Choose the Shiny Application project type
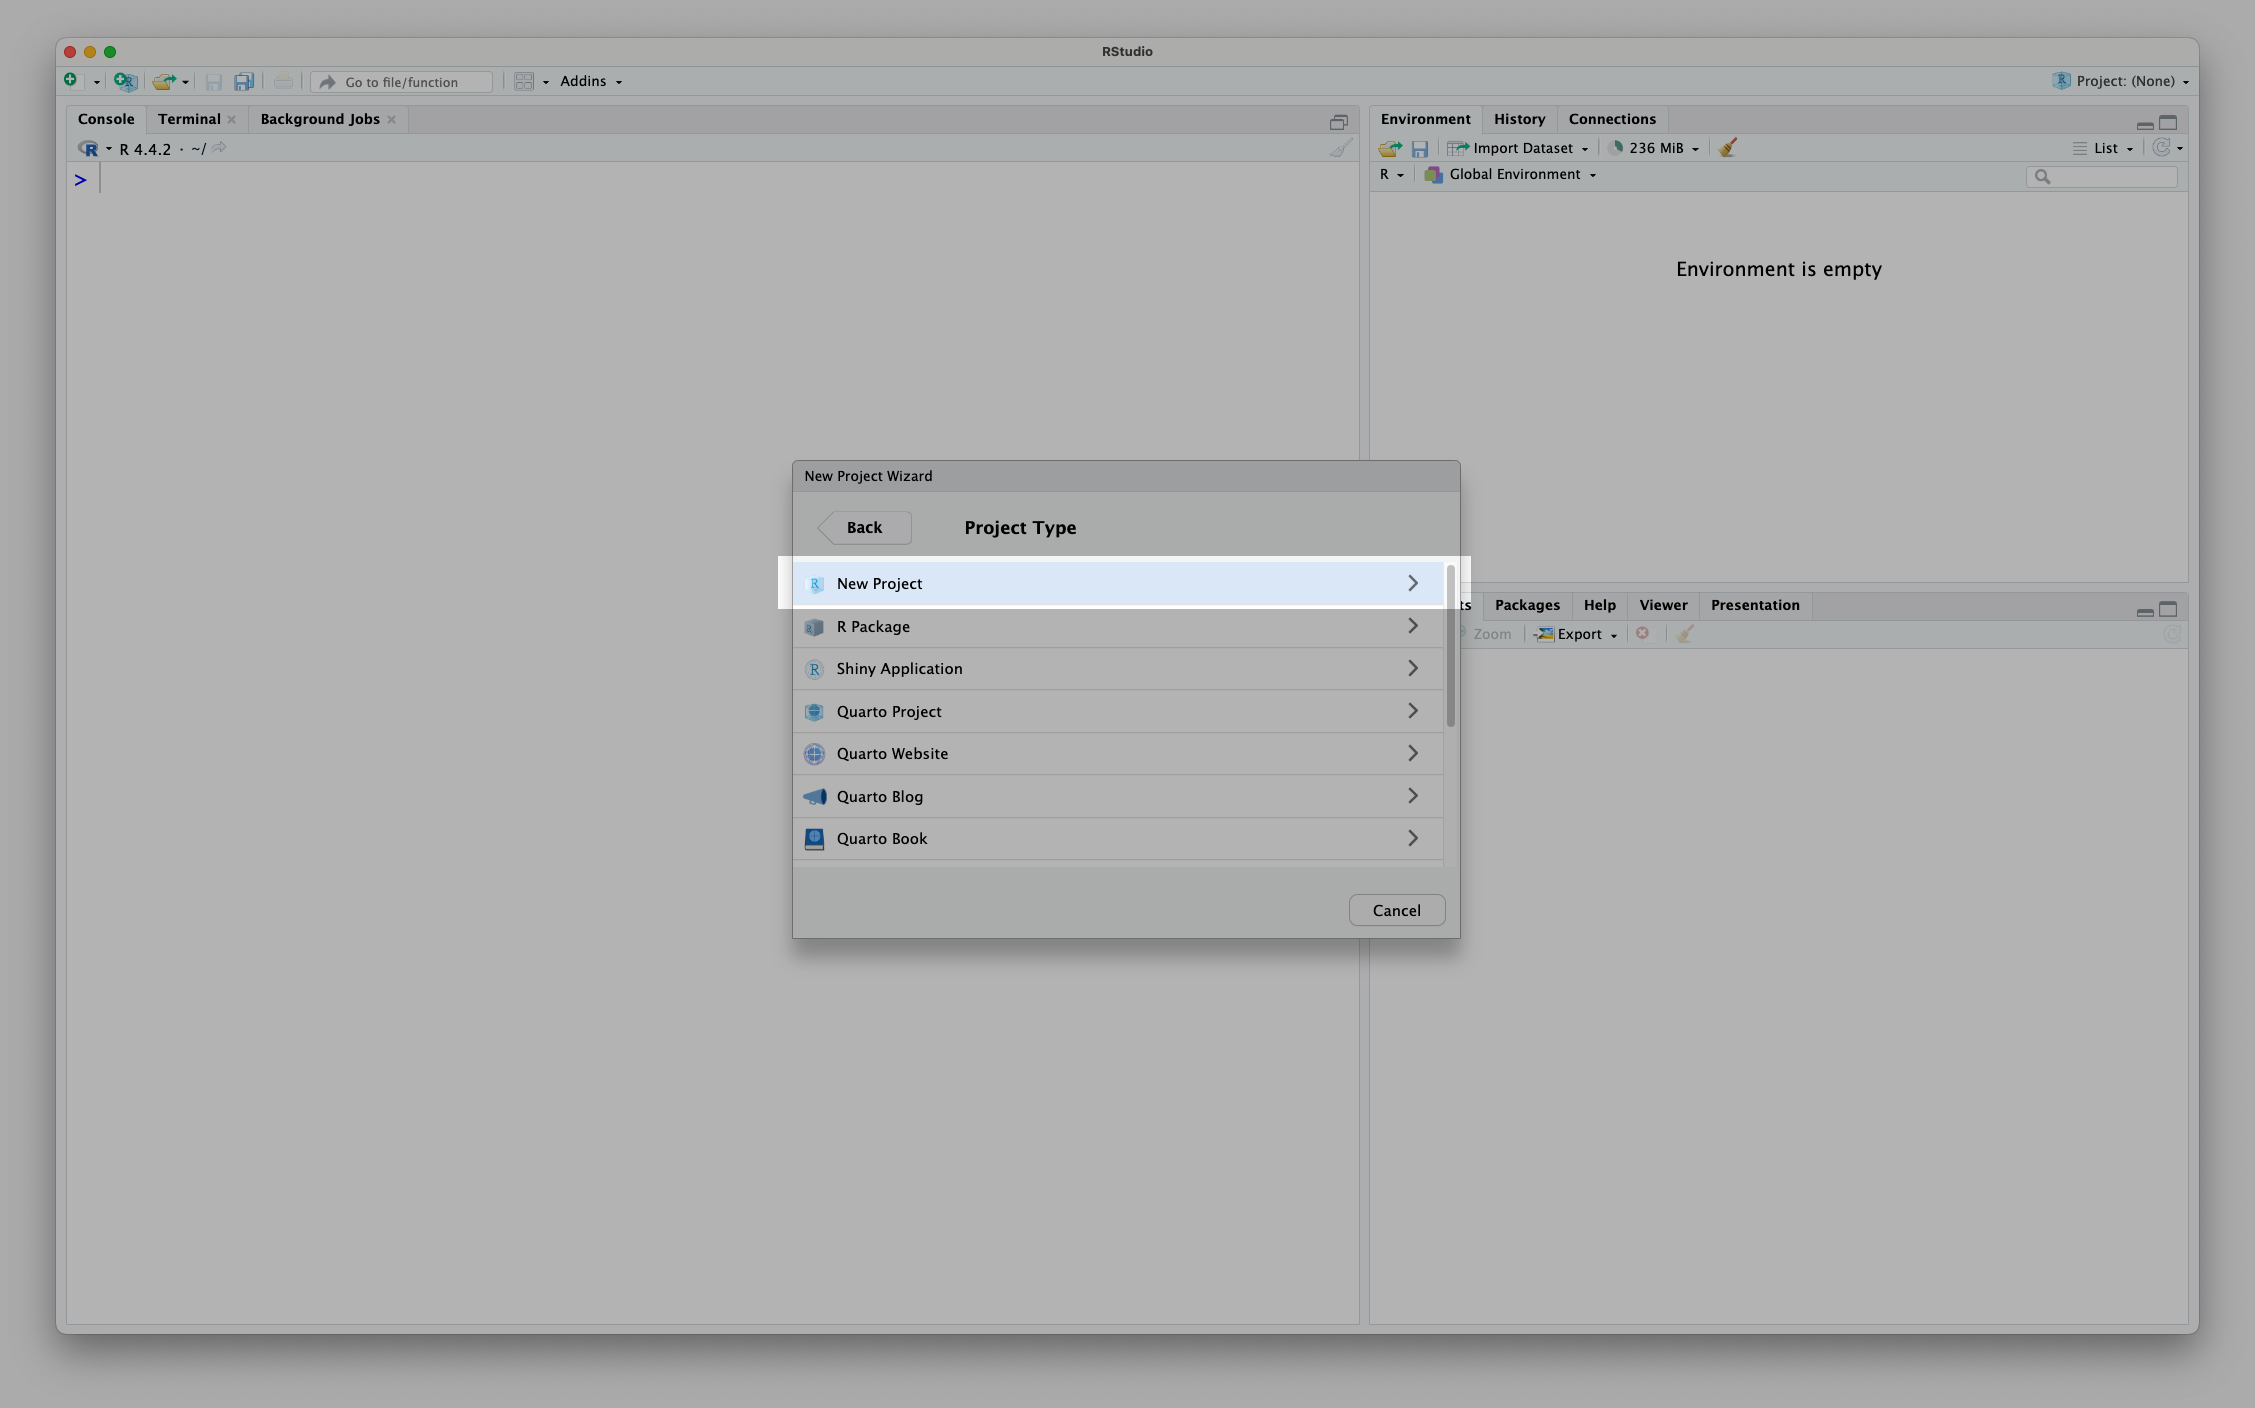Image resolution: width=2255 pixels, height=1408 pixels. coord(1118,669)
